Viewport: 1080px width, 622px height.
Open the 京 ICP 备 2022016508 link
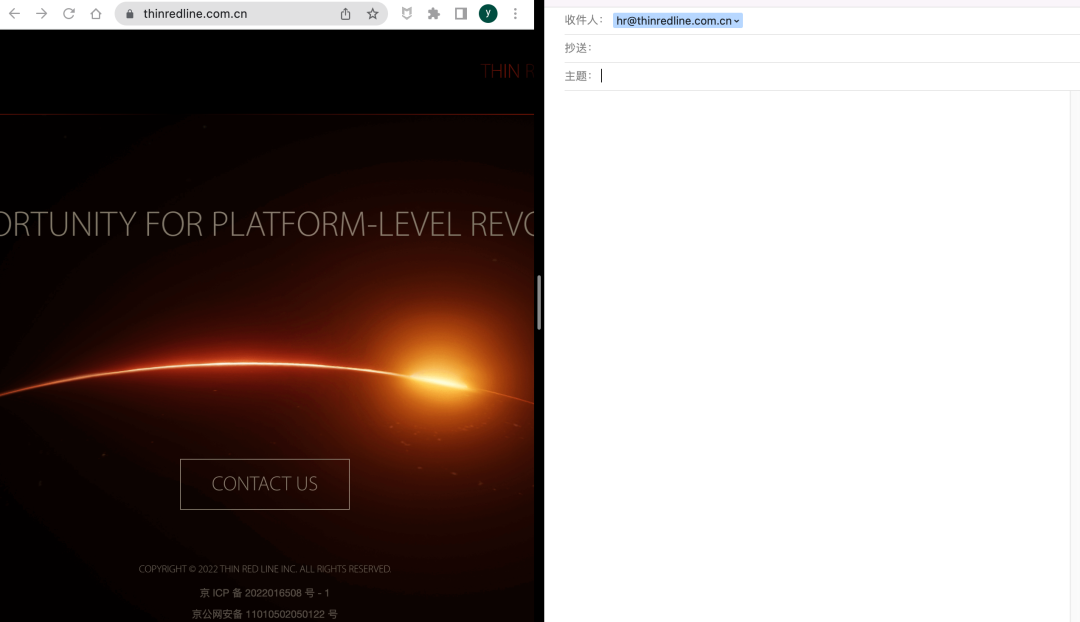tap(264, 593)
